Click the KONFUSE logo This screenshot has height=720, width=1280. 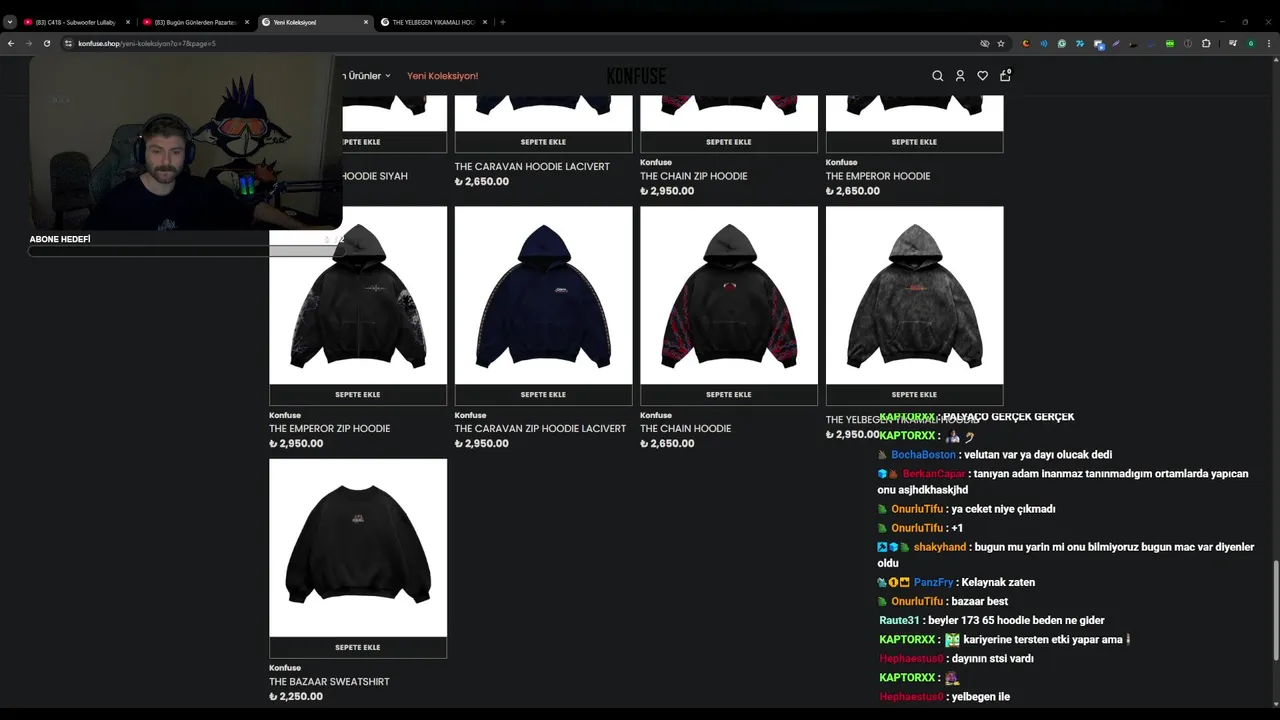click(x=636, y=76)
